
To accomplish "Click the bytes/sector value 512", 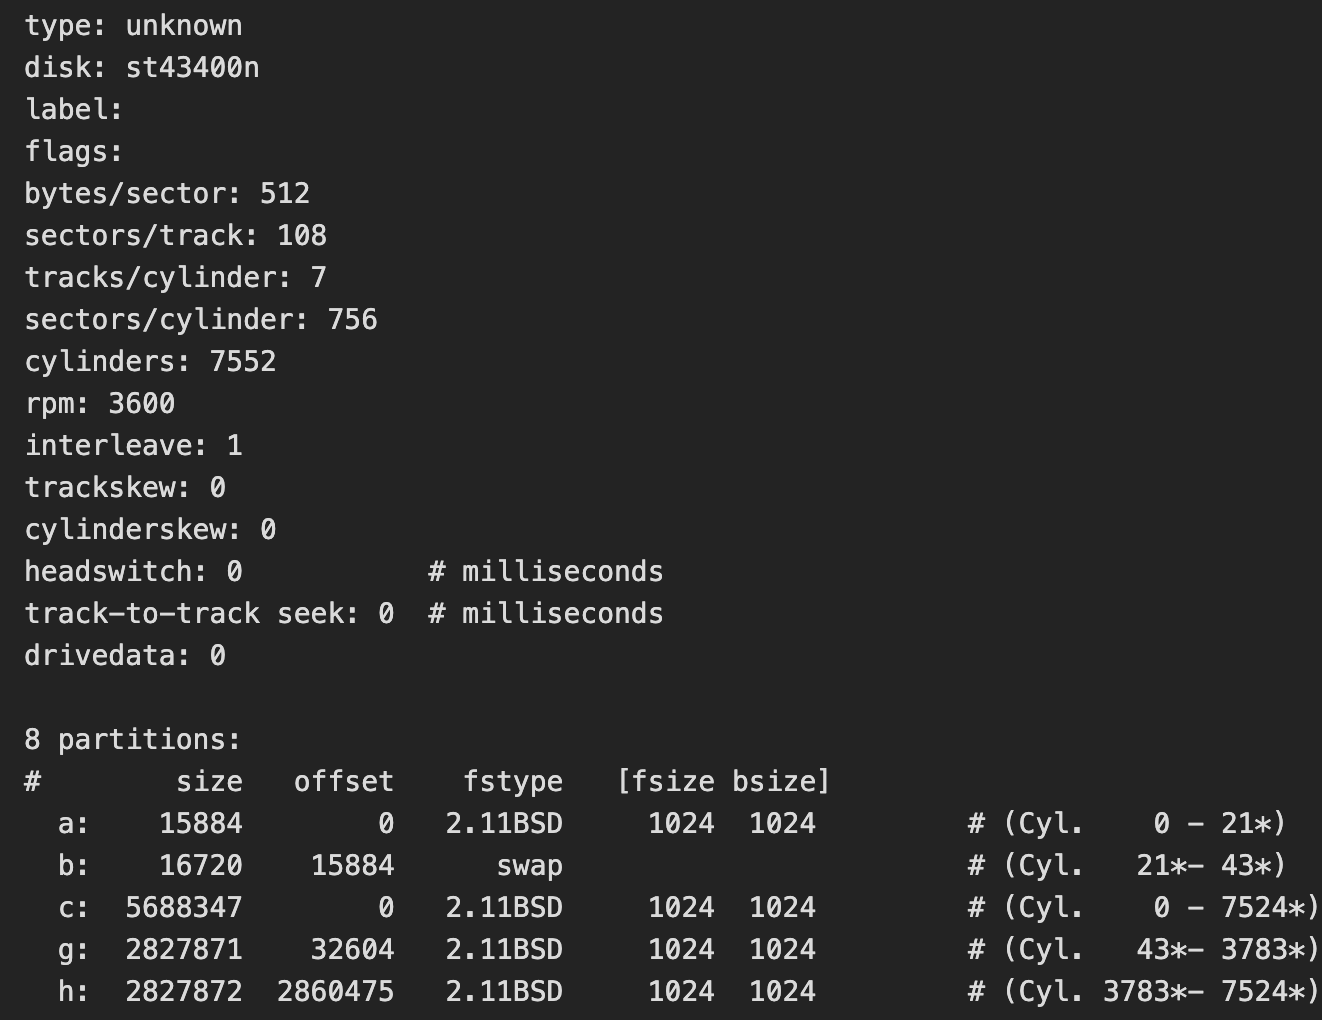I will coord(285,194).
